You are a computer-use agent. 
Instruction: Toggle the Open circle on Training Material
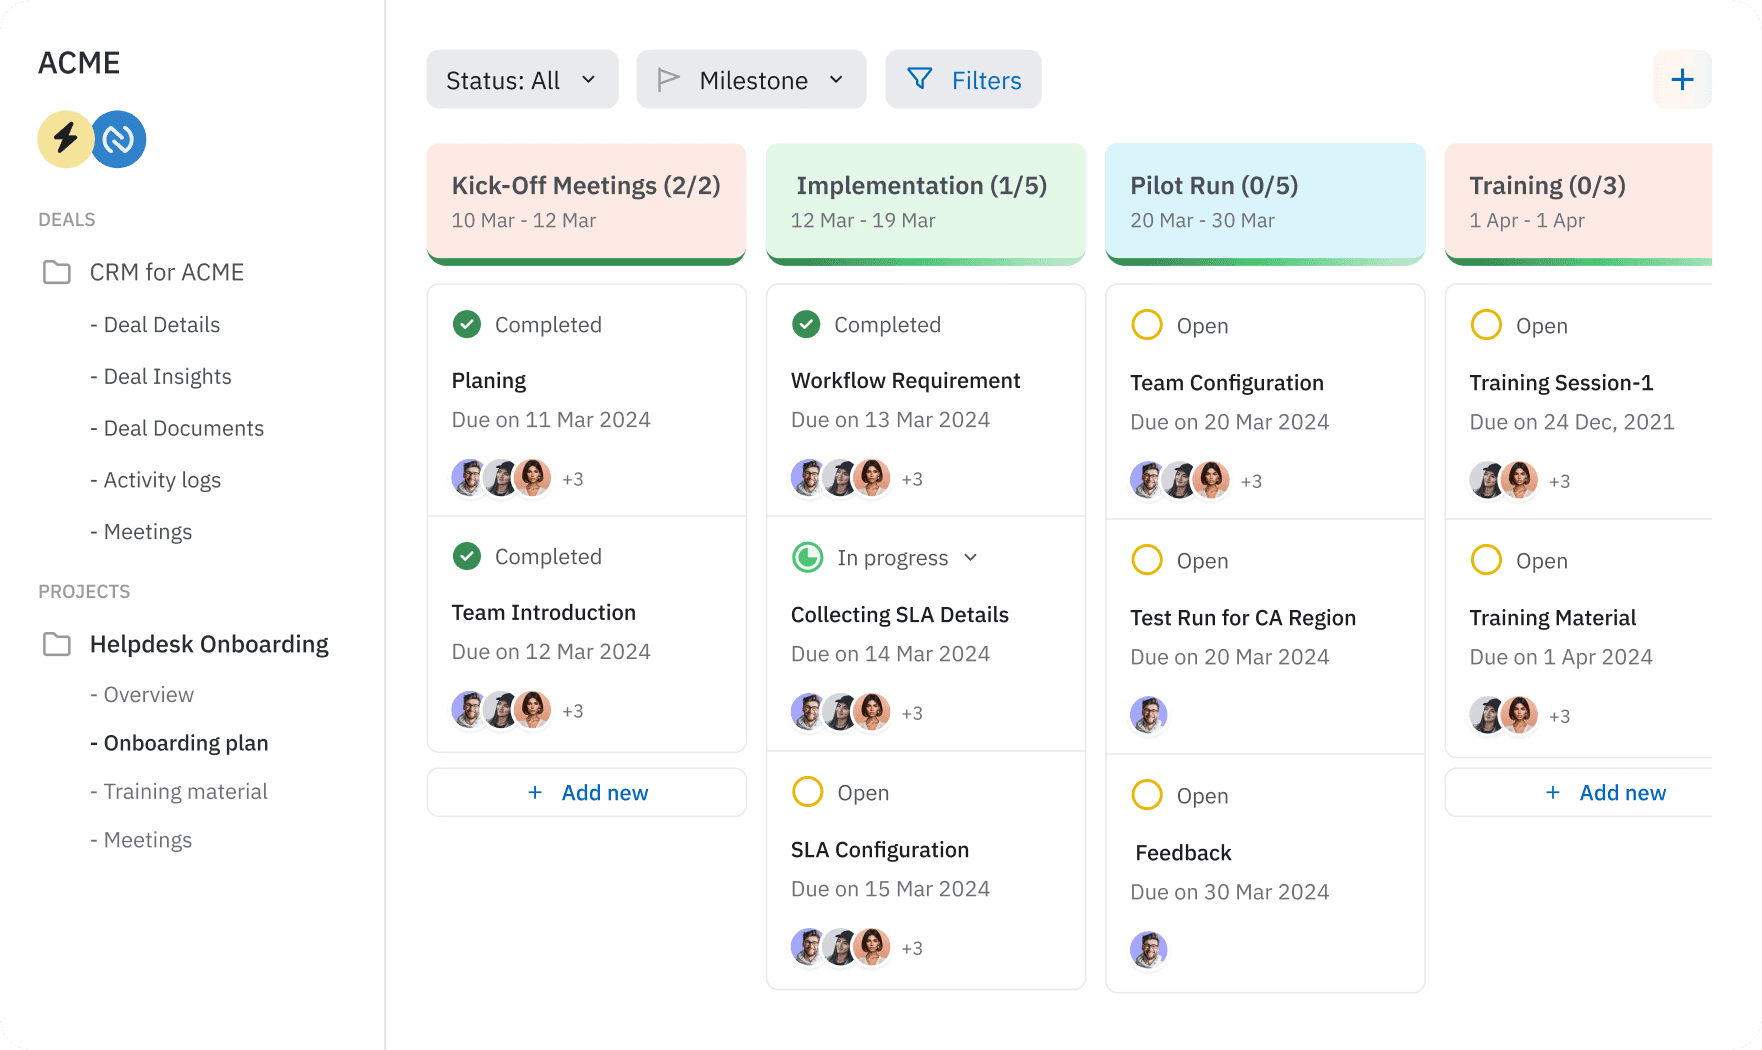(x=1486, y=560)
